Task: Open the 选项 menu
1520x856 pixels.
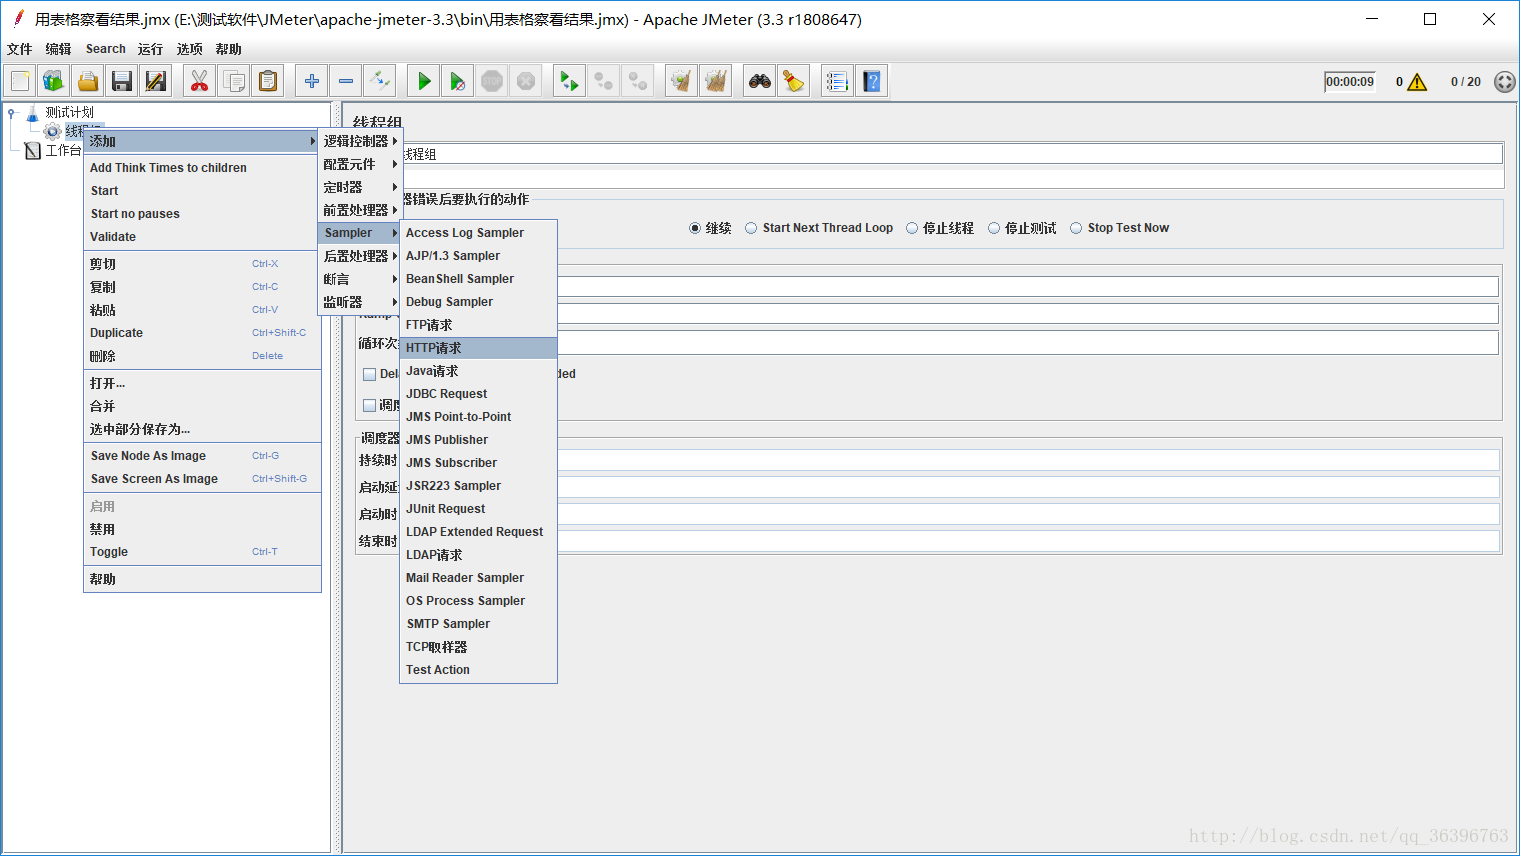Action: click(x=189, y=49)
